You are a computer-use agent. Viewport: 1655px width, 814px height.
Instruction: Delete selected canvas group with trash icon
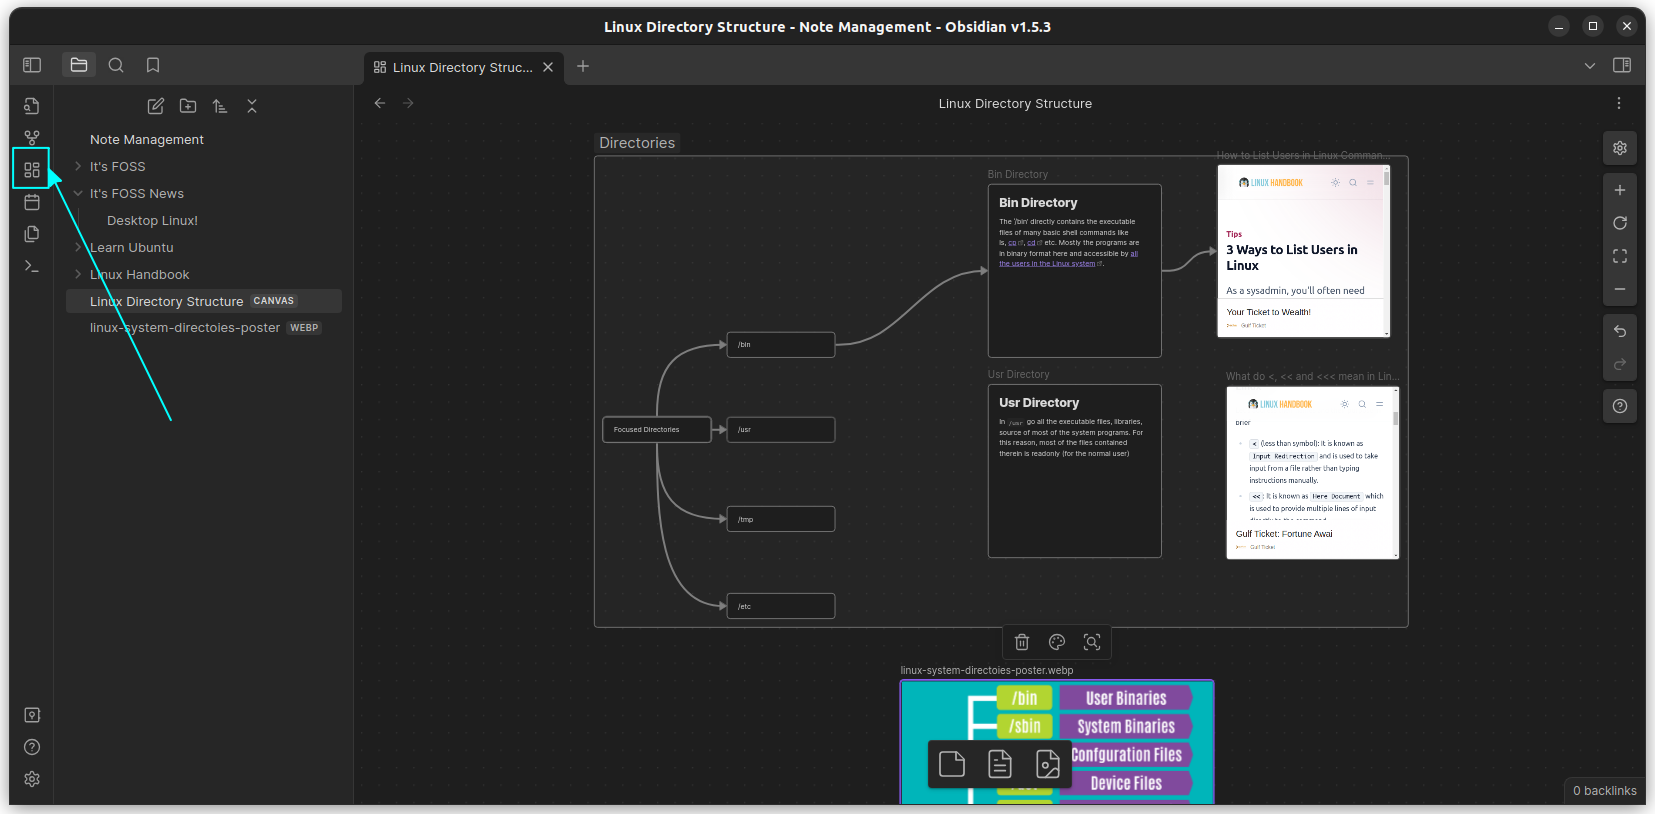click(x=1022, y=642)
